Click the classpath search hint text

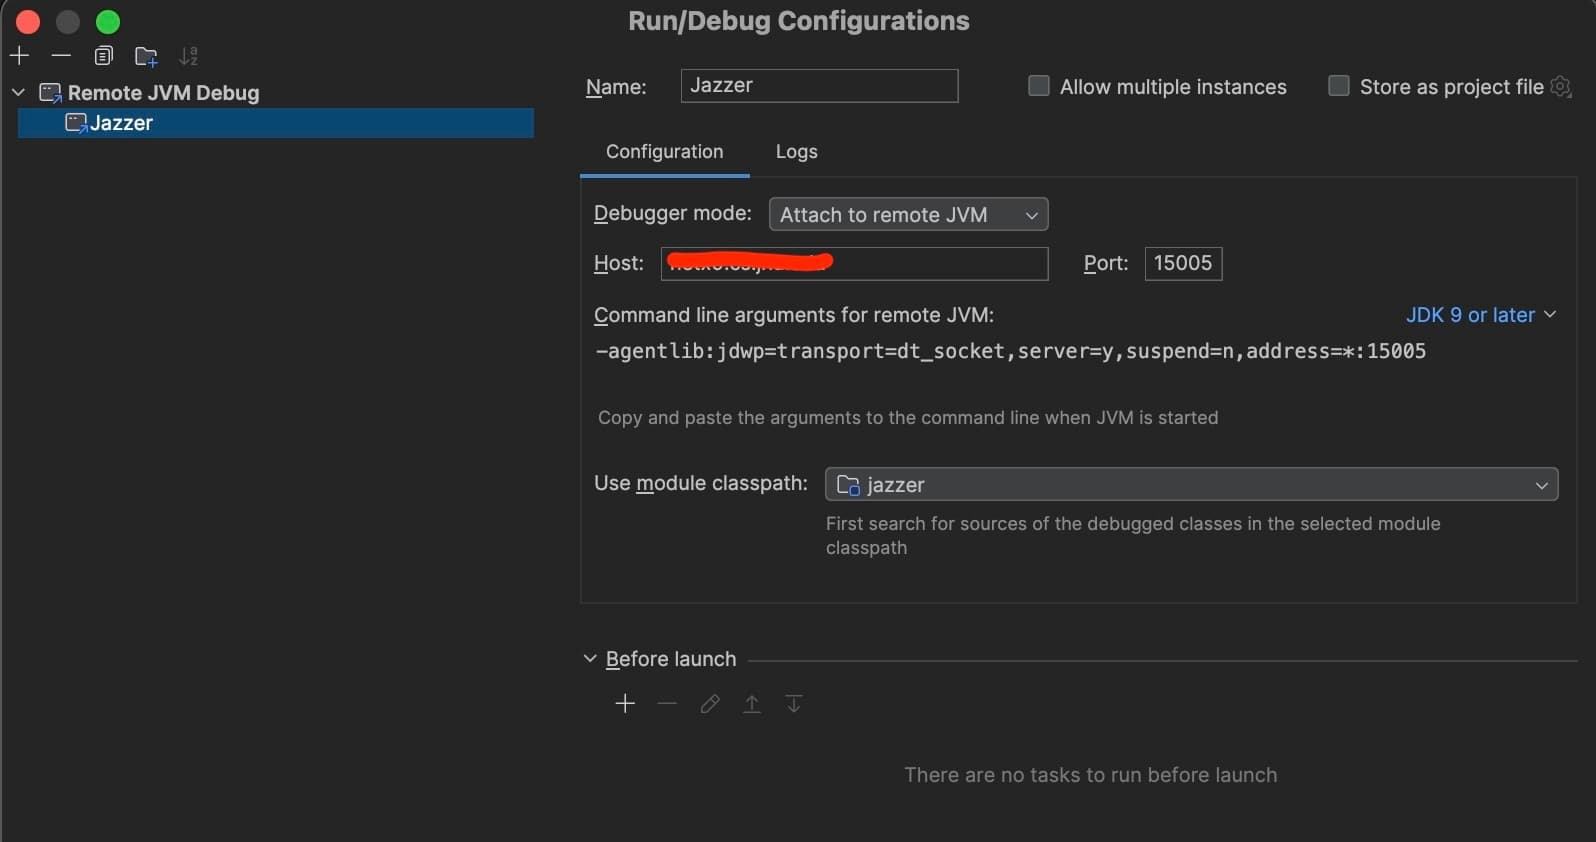(1133, 536)
